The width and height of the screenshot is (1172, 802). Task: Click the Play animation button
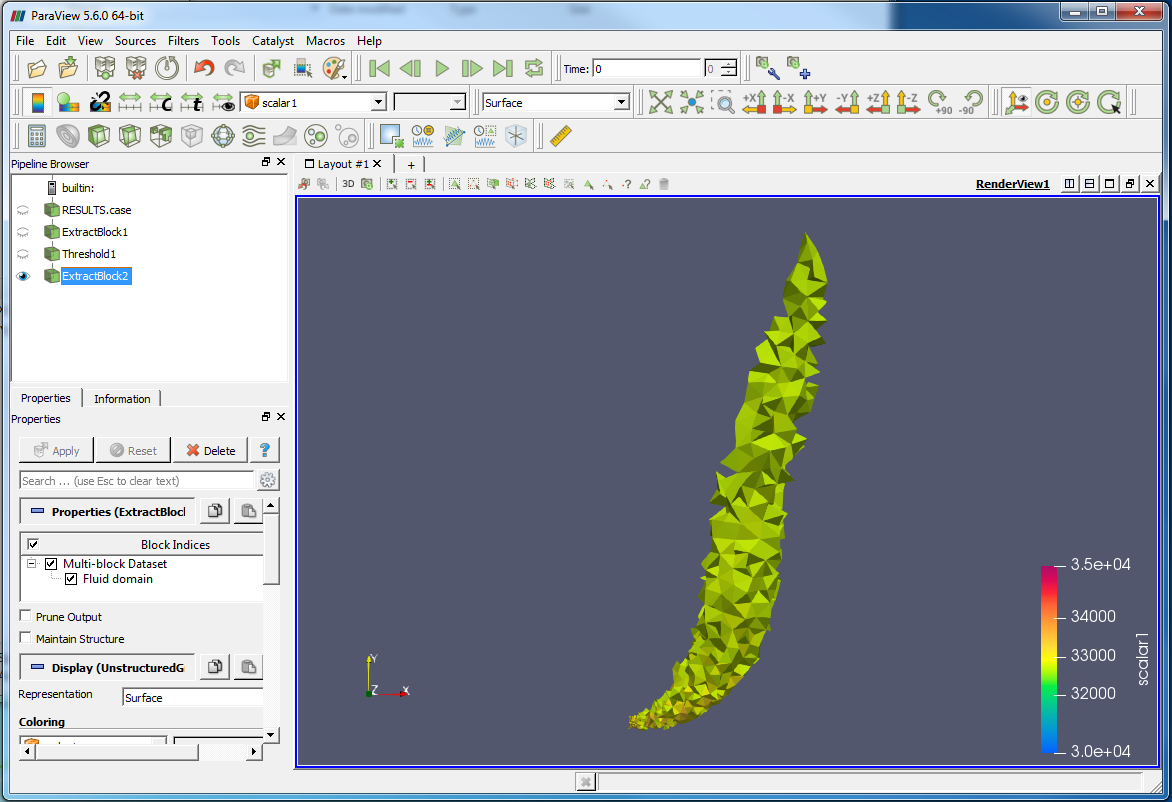(x=442, y=68)
